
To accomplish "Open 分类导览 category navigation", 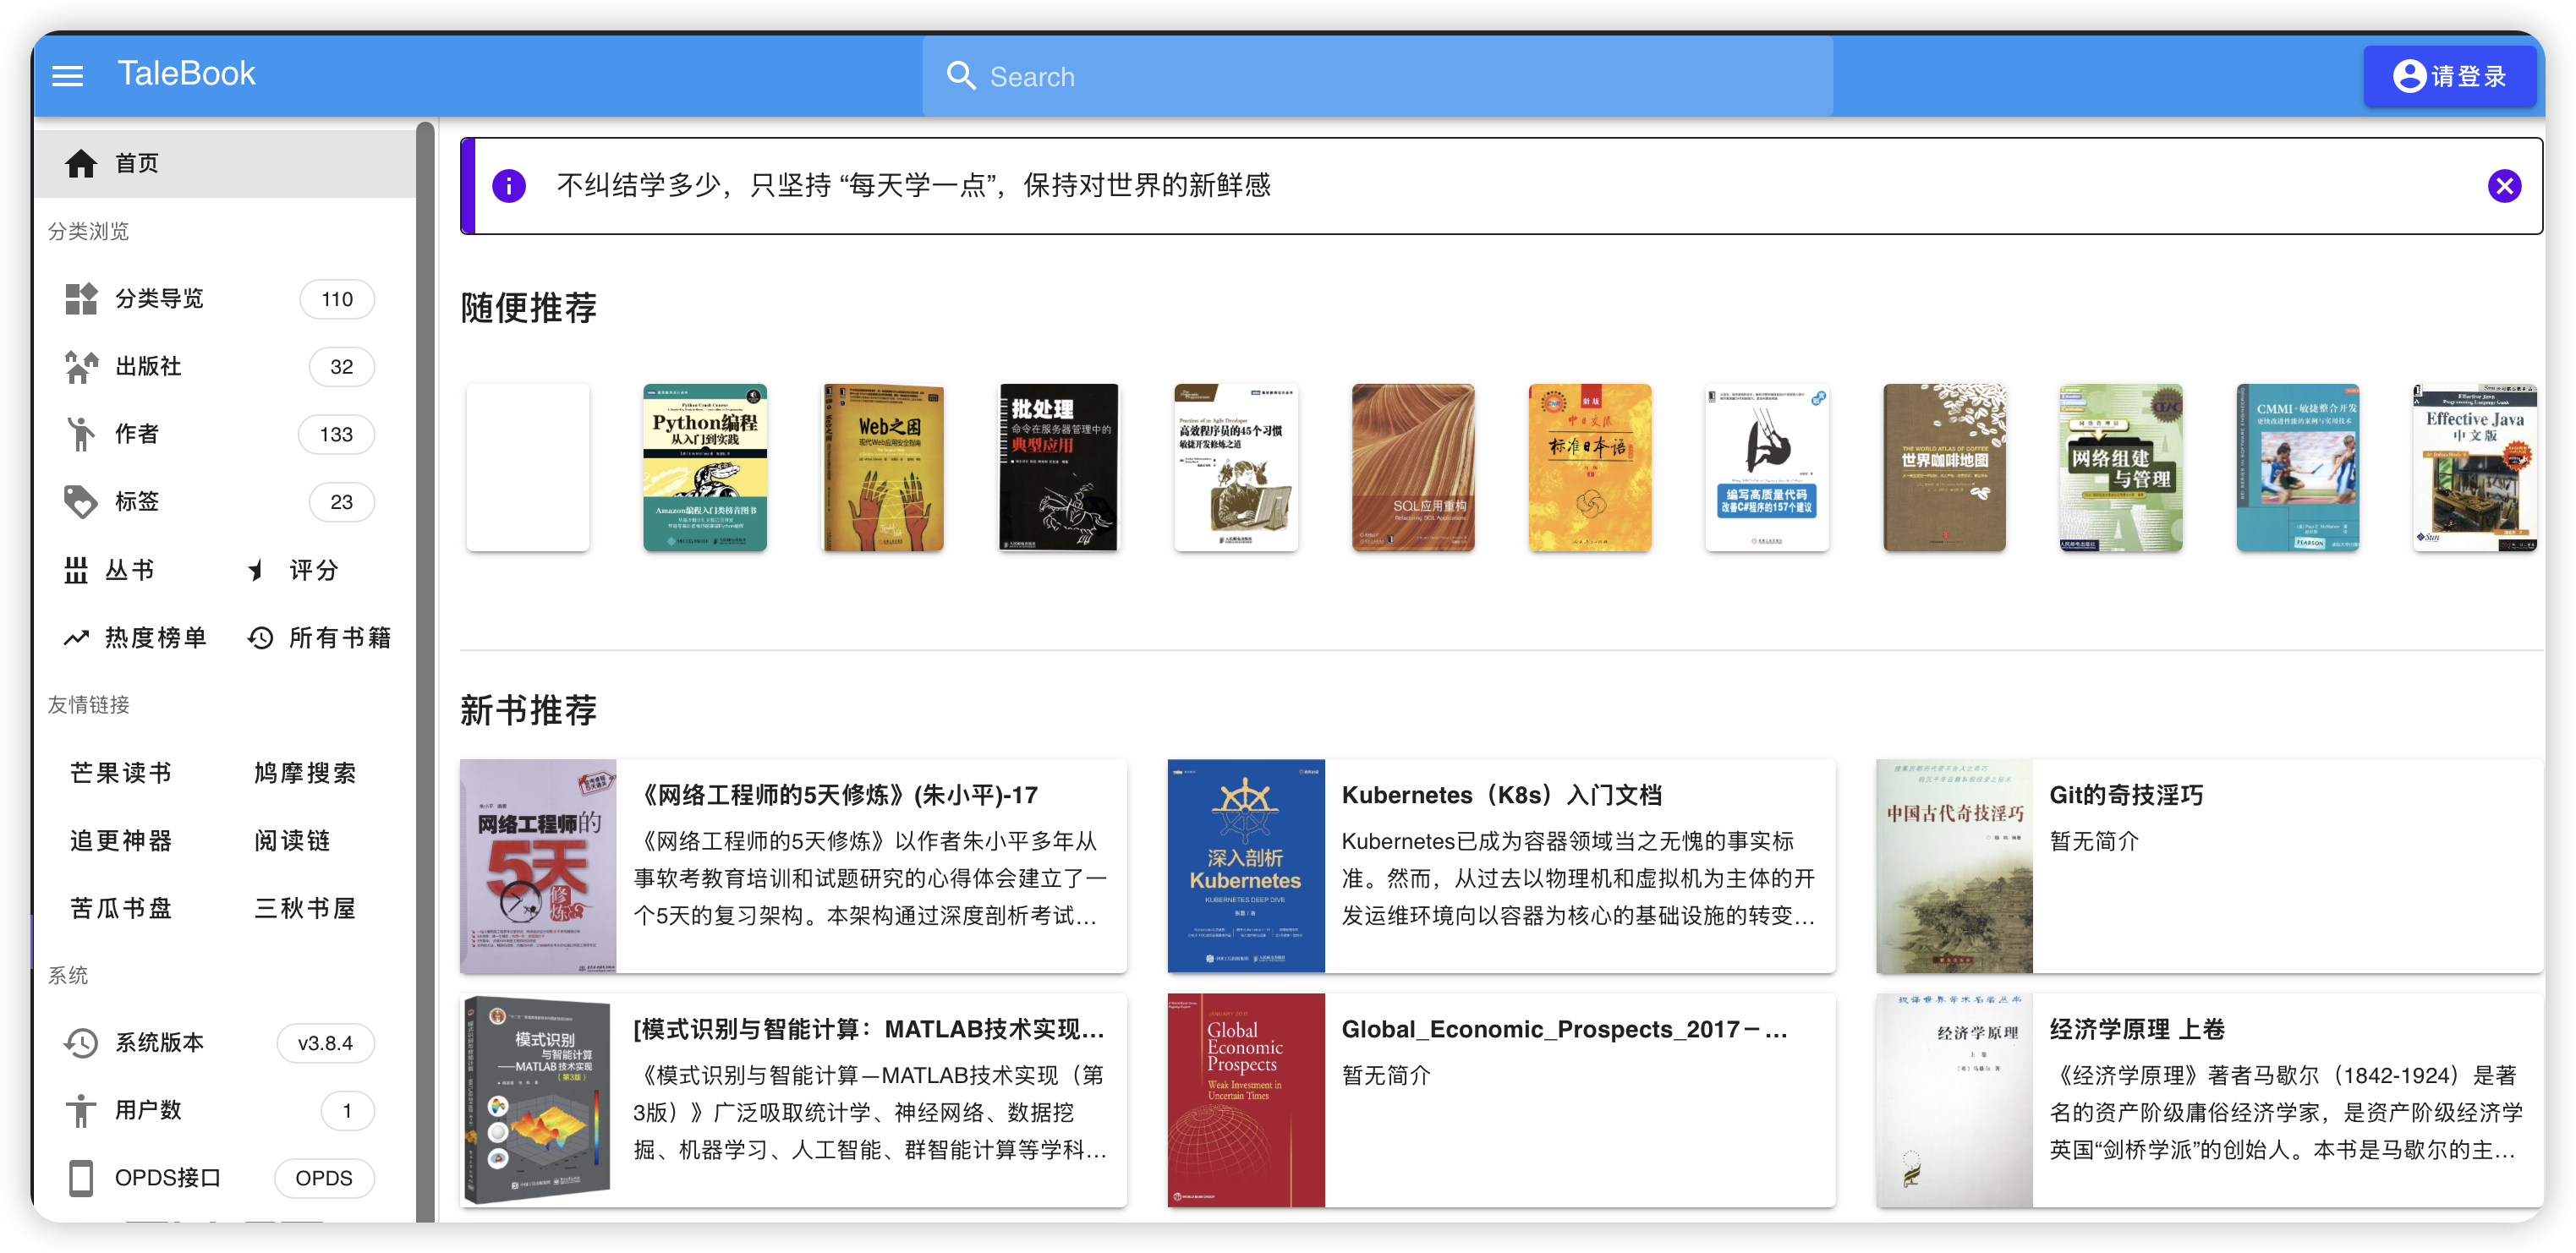I will pyautogui.click(x=160, y=299).
